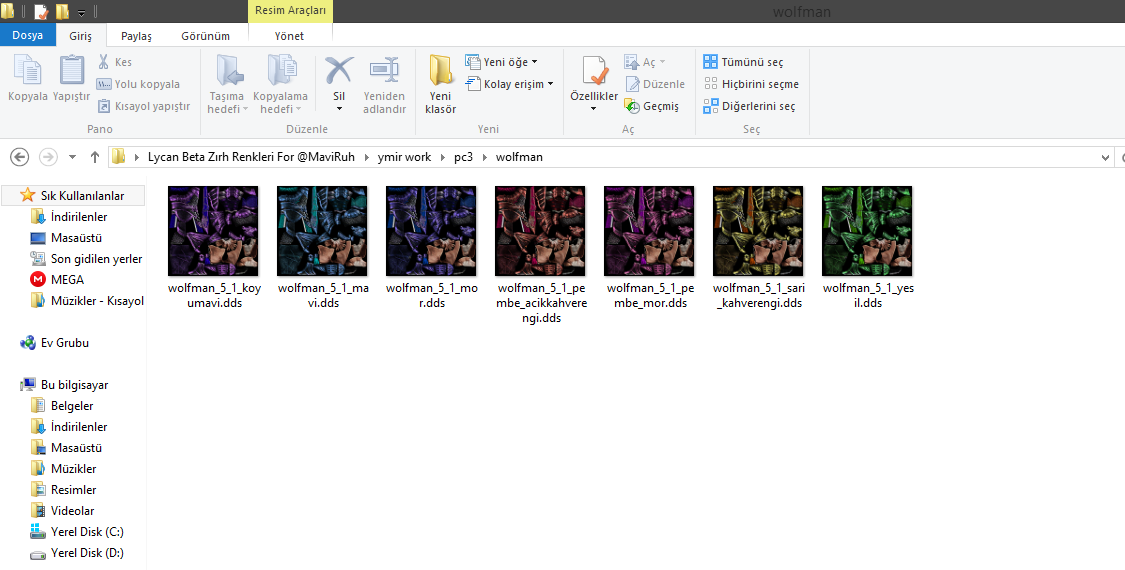1125x570 pixels.
Task: Click the 'pc3' breadcrumb segment
Action: click(x=463, y=156)
